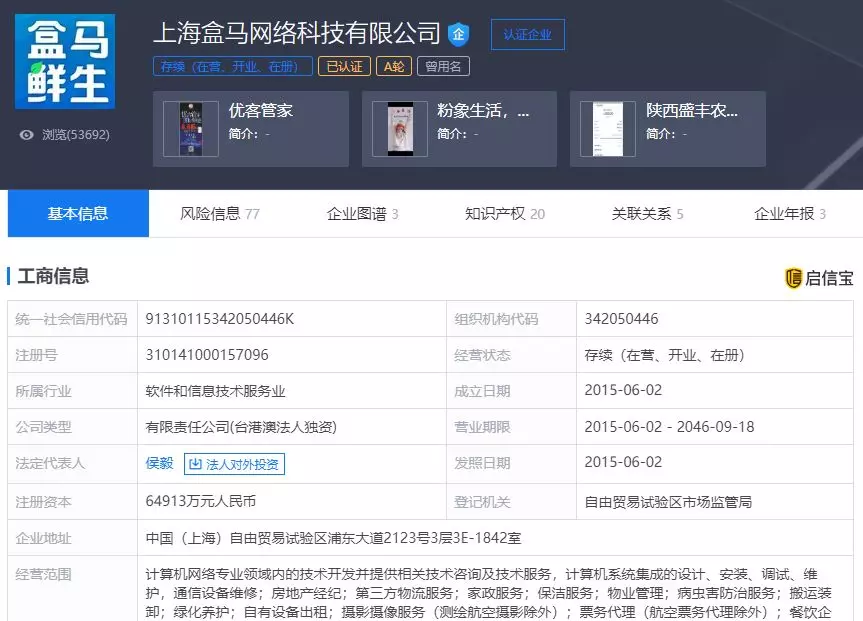Click the 已认证 tag
The height and width of the screenshot is (621, 863).
pos(345,67)
